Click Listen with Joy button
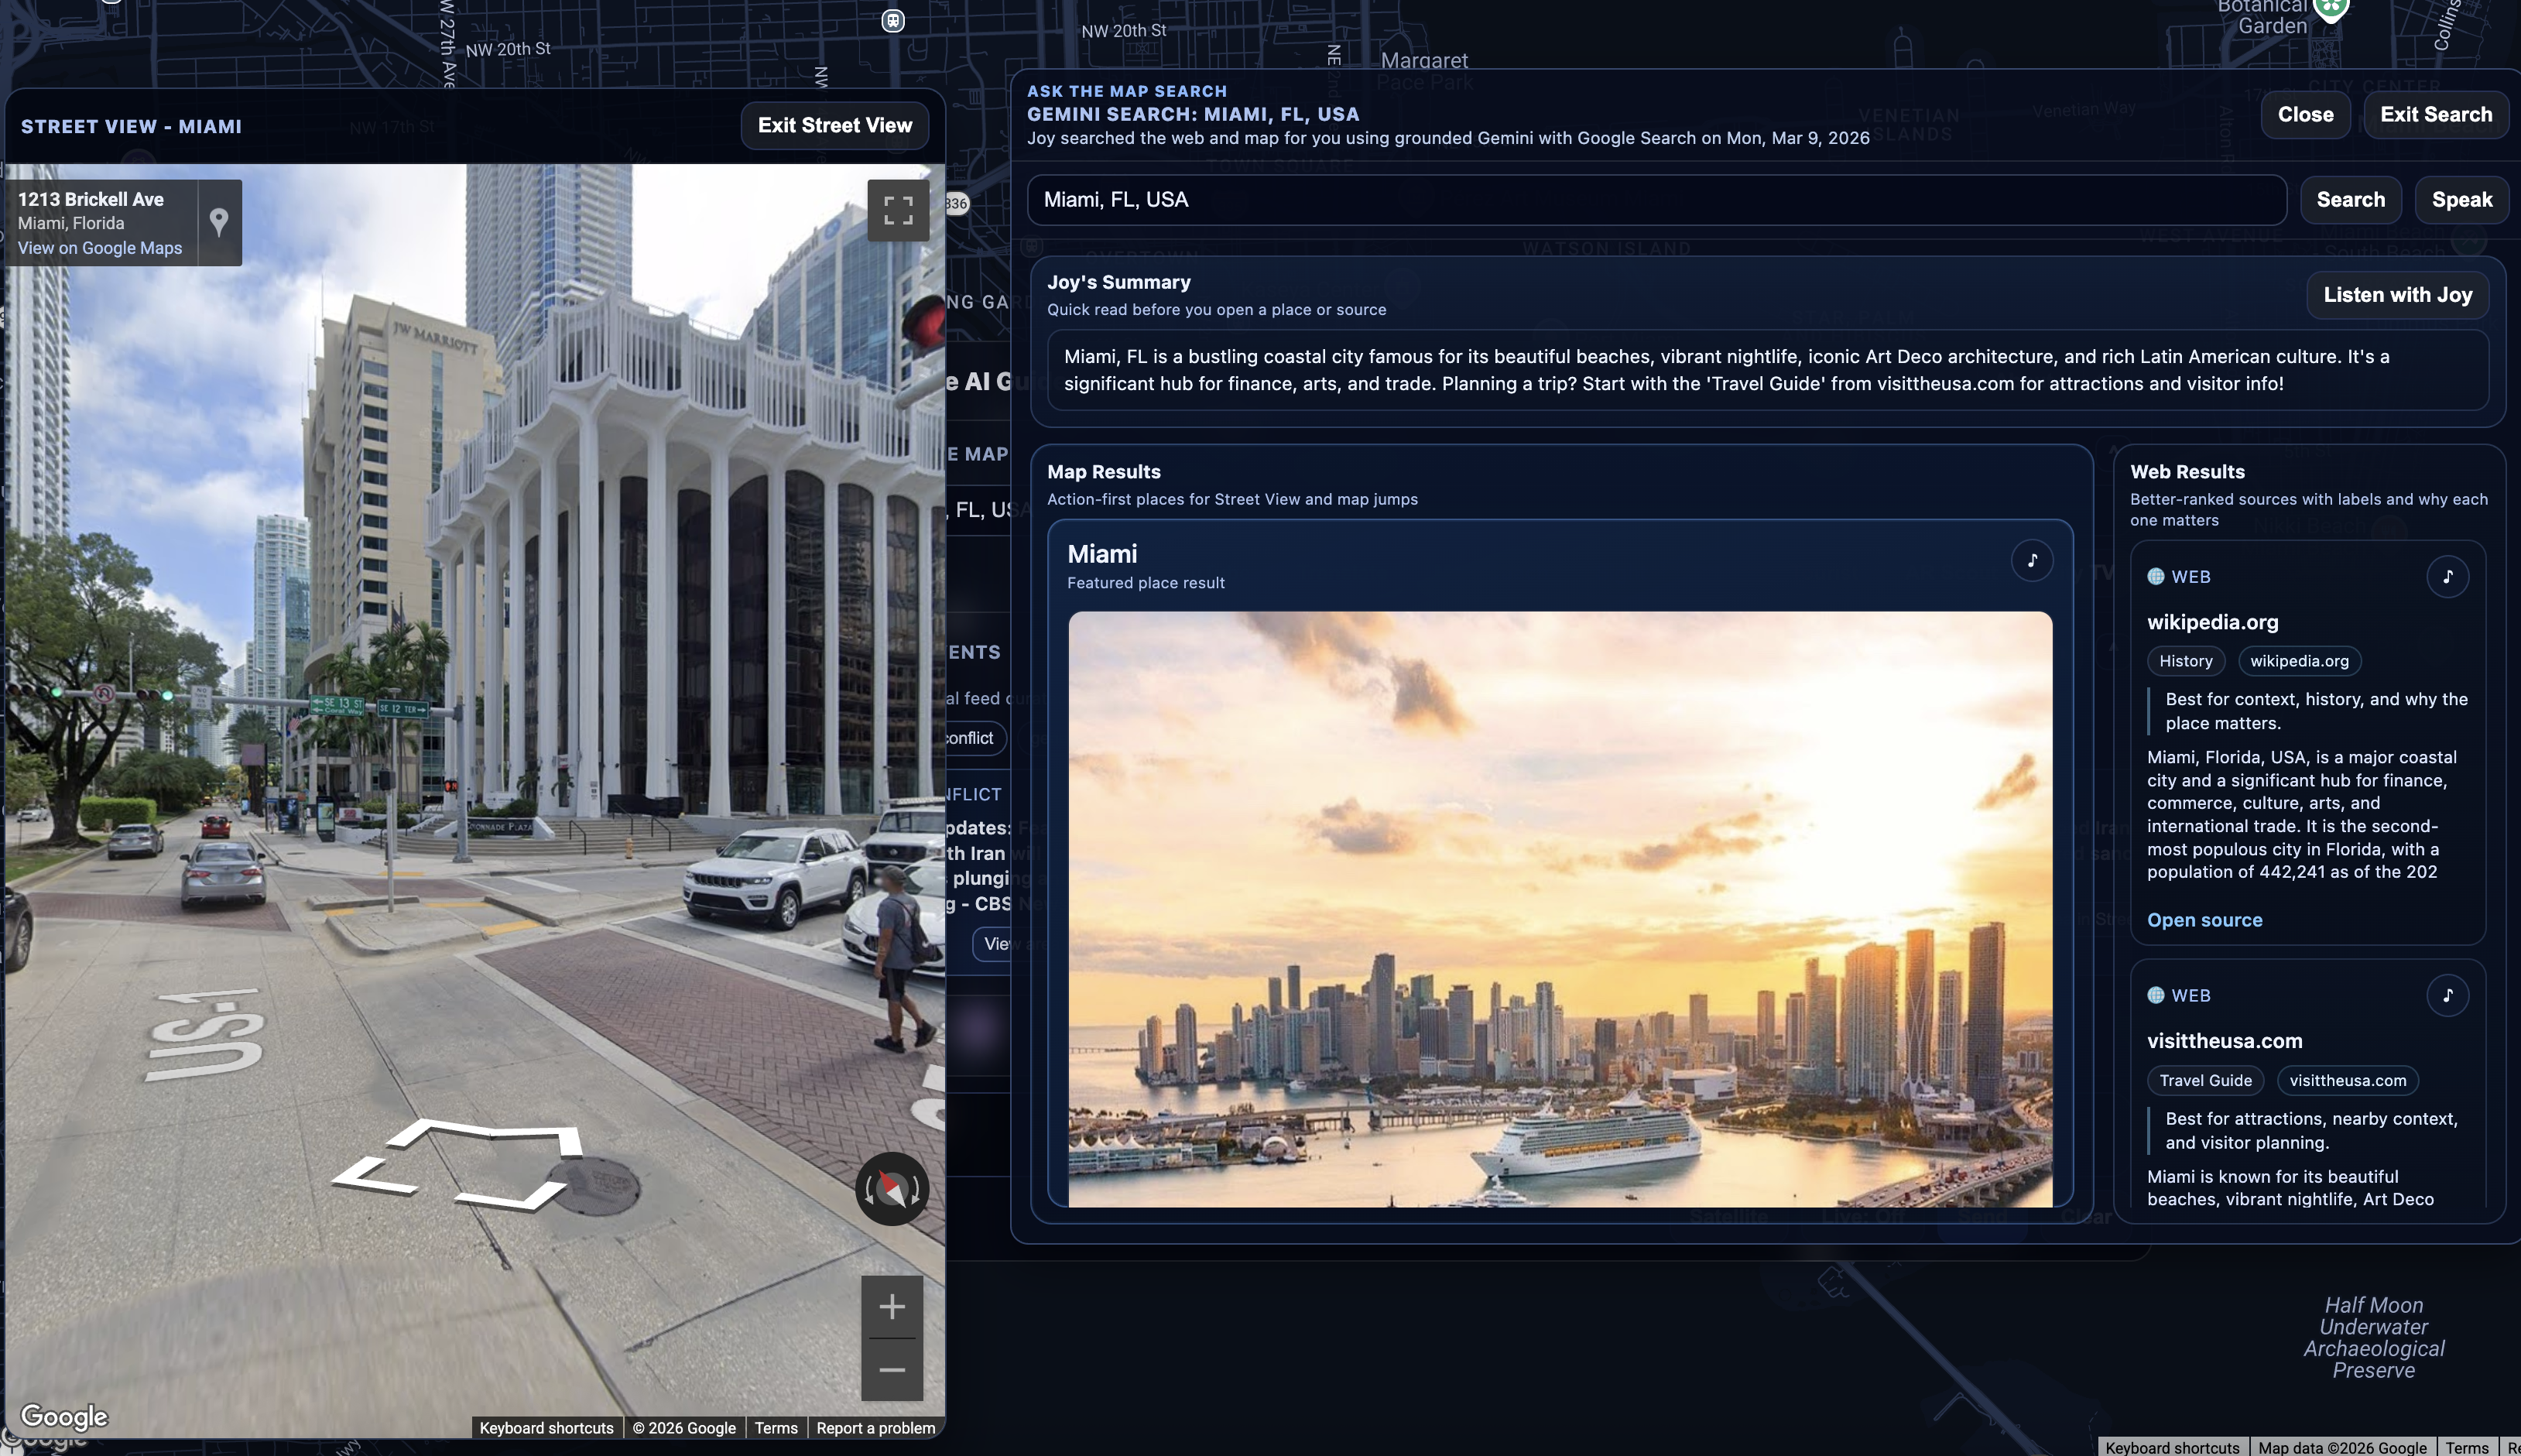The width and height of the screenshot is (2521, 1456). 2397,295
